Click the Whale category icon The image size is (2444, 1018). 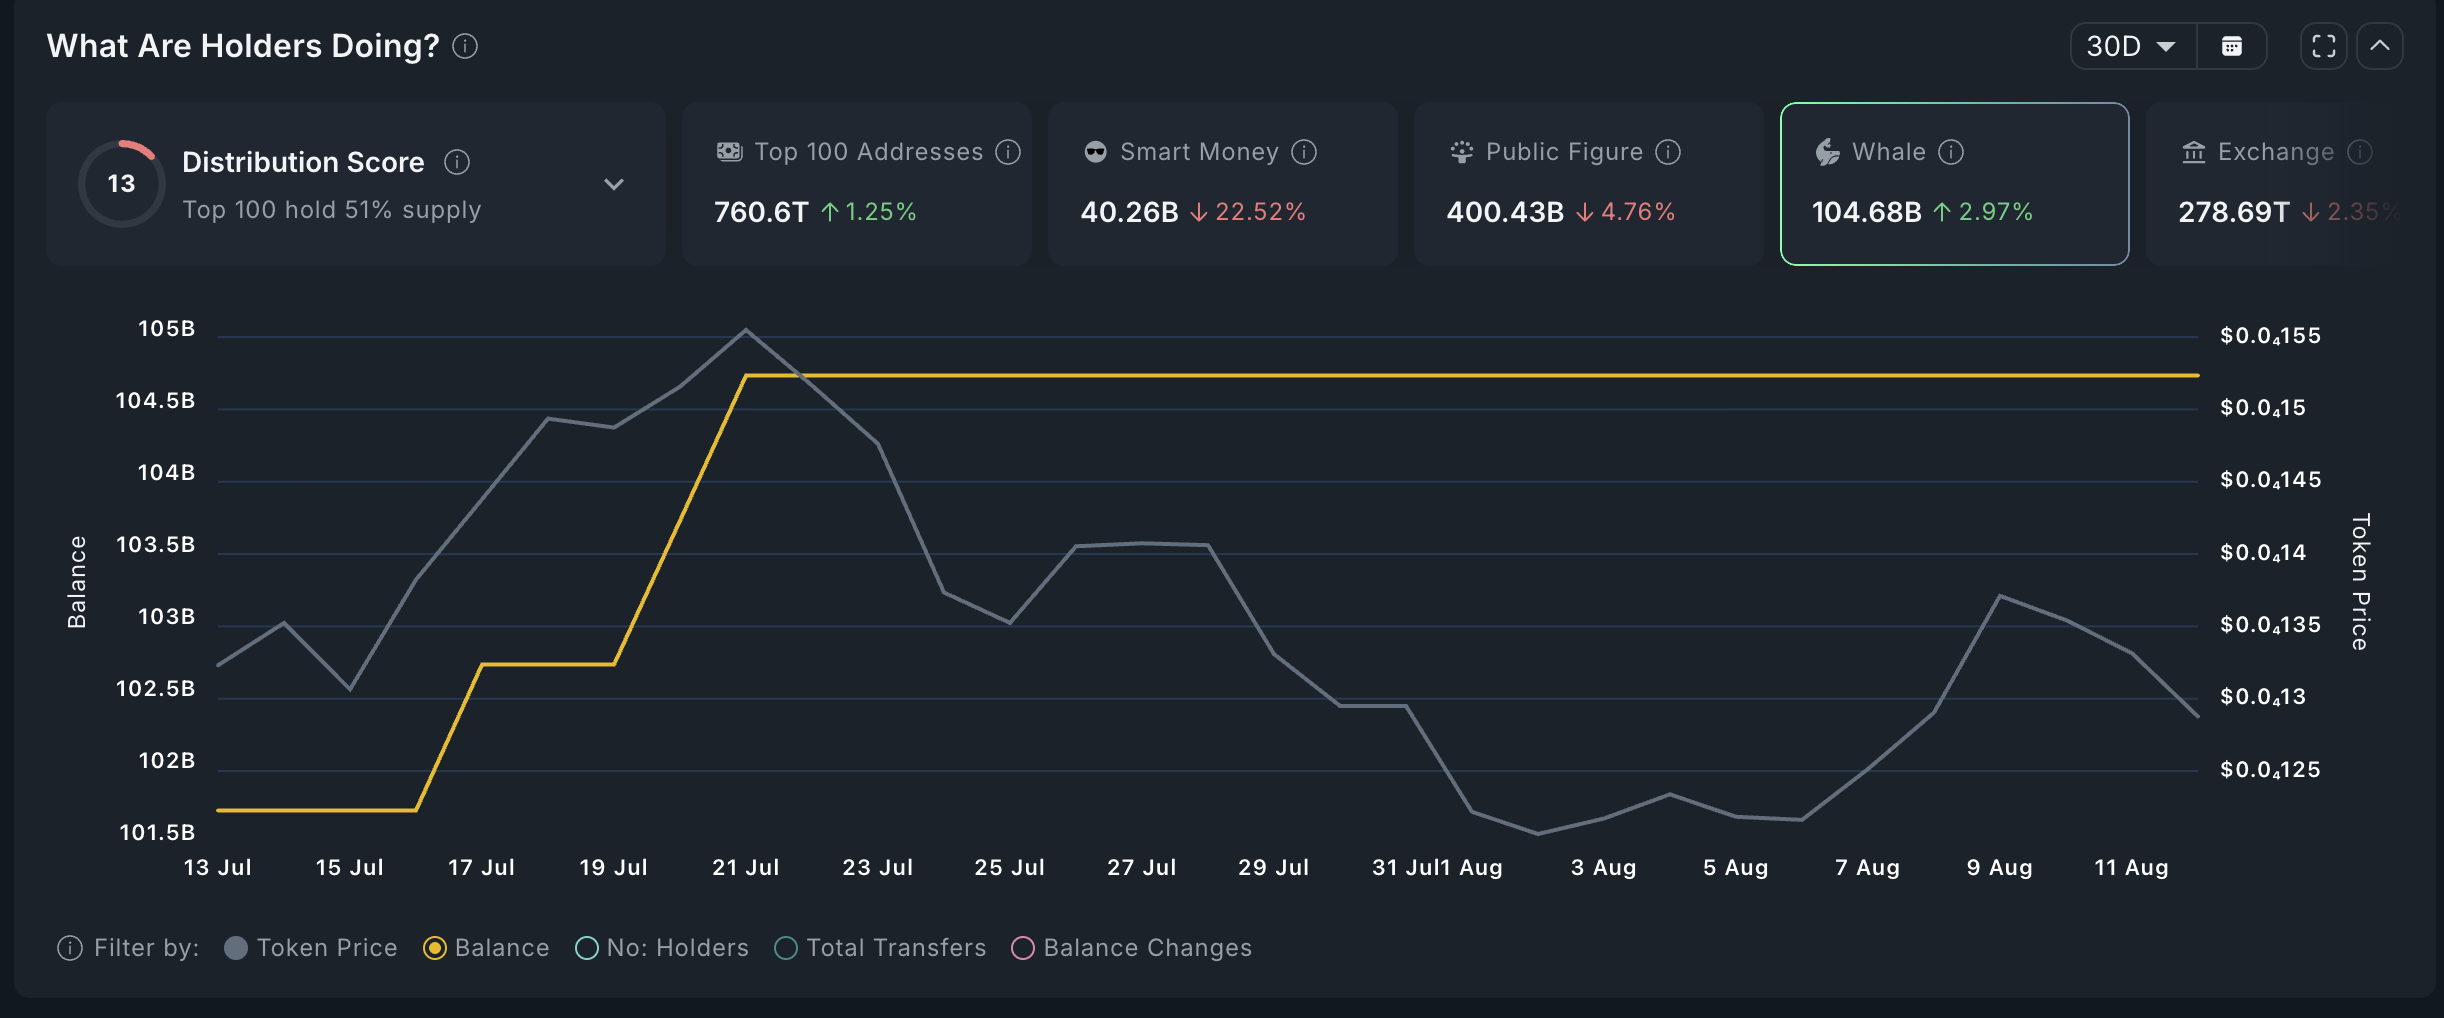[1826, 152]
